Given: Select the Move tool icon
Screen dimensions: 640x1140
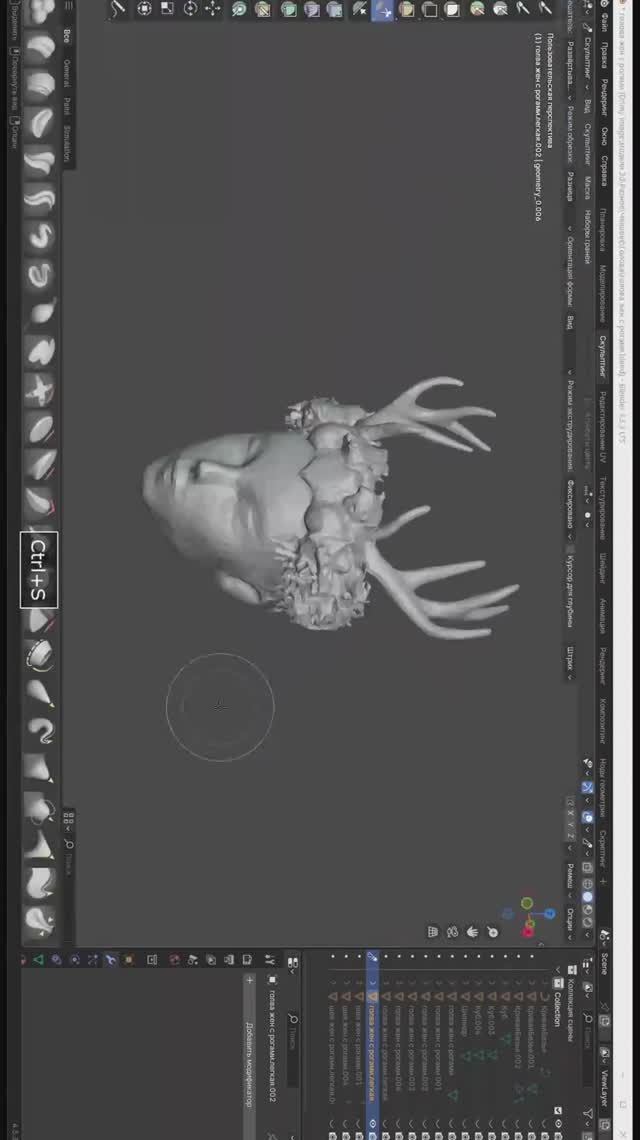Looking at the screenshot, I should (213, 9).
